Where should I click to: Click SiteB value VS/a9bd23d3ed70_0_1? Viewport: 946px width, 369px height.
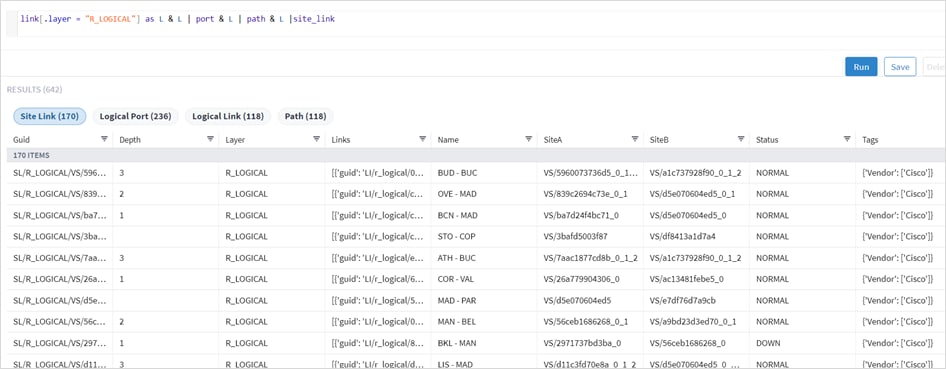(x=693, y=322)
